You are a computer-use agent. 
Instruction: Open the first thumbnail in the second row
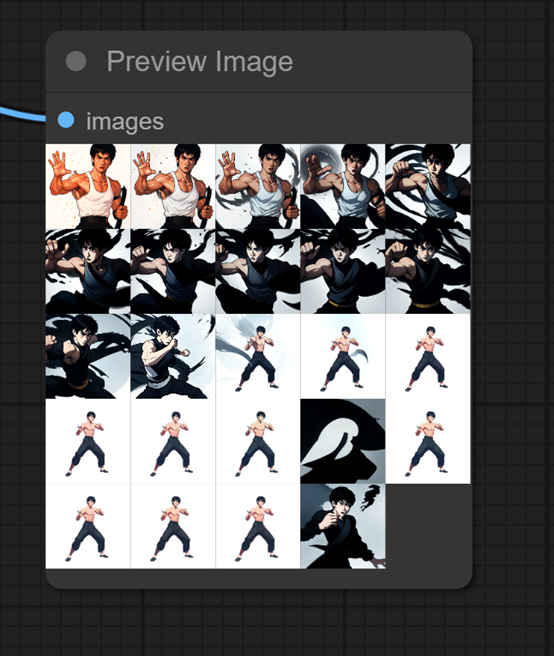(x=88, y=271)
